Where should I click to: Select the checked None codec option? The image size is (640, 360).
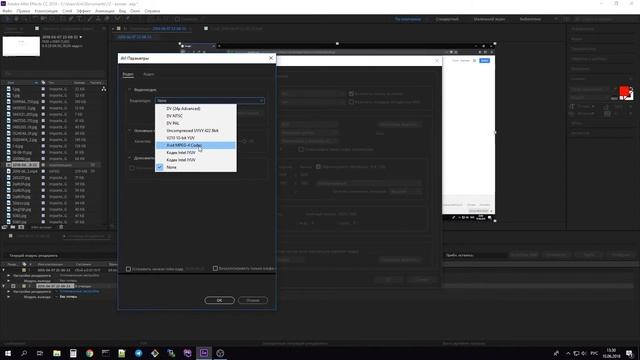point(196,167)
